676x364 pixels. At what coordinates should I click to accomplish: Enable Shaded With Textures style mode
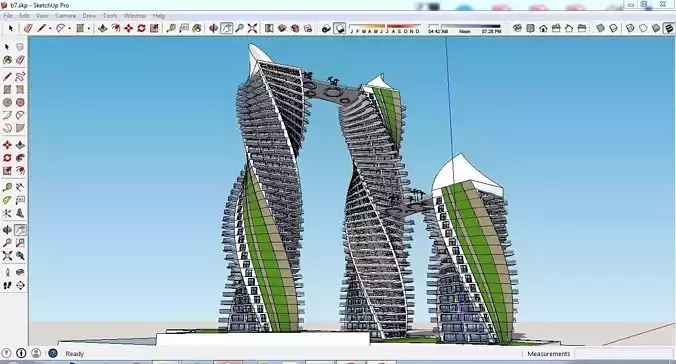(x=669, y=28)
